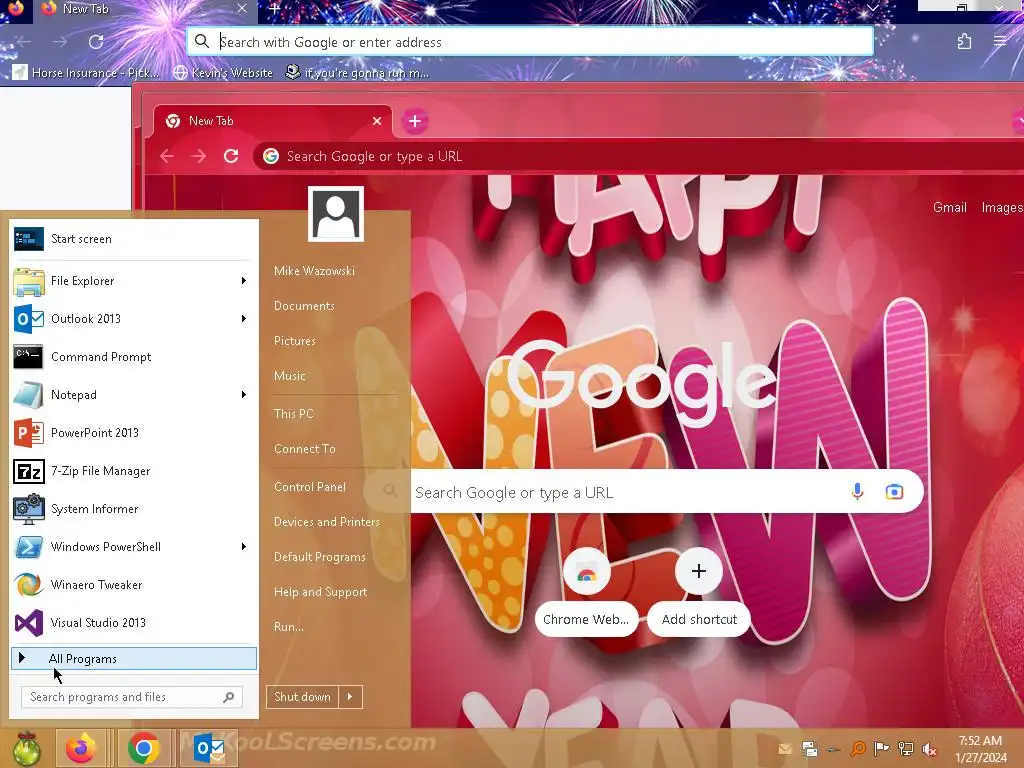
Task: Click the Winaero Tweaker icon
Action: point(29,584)
